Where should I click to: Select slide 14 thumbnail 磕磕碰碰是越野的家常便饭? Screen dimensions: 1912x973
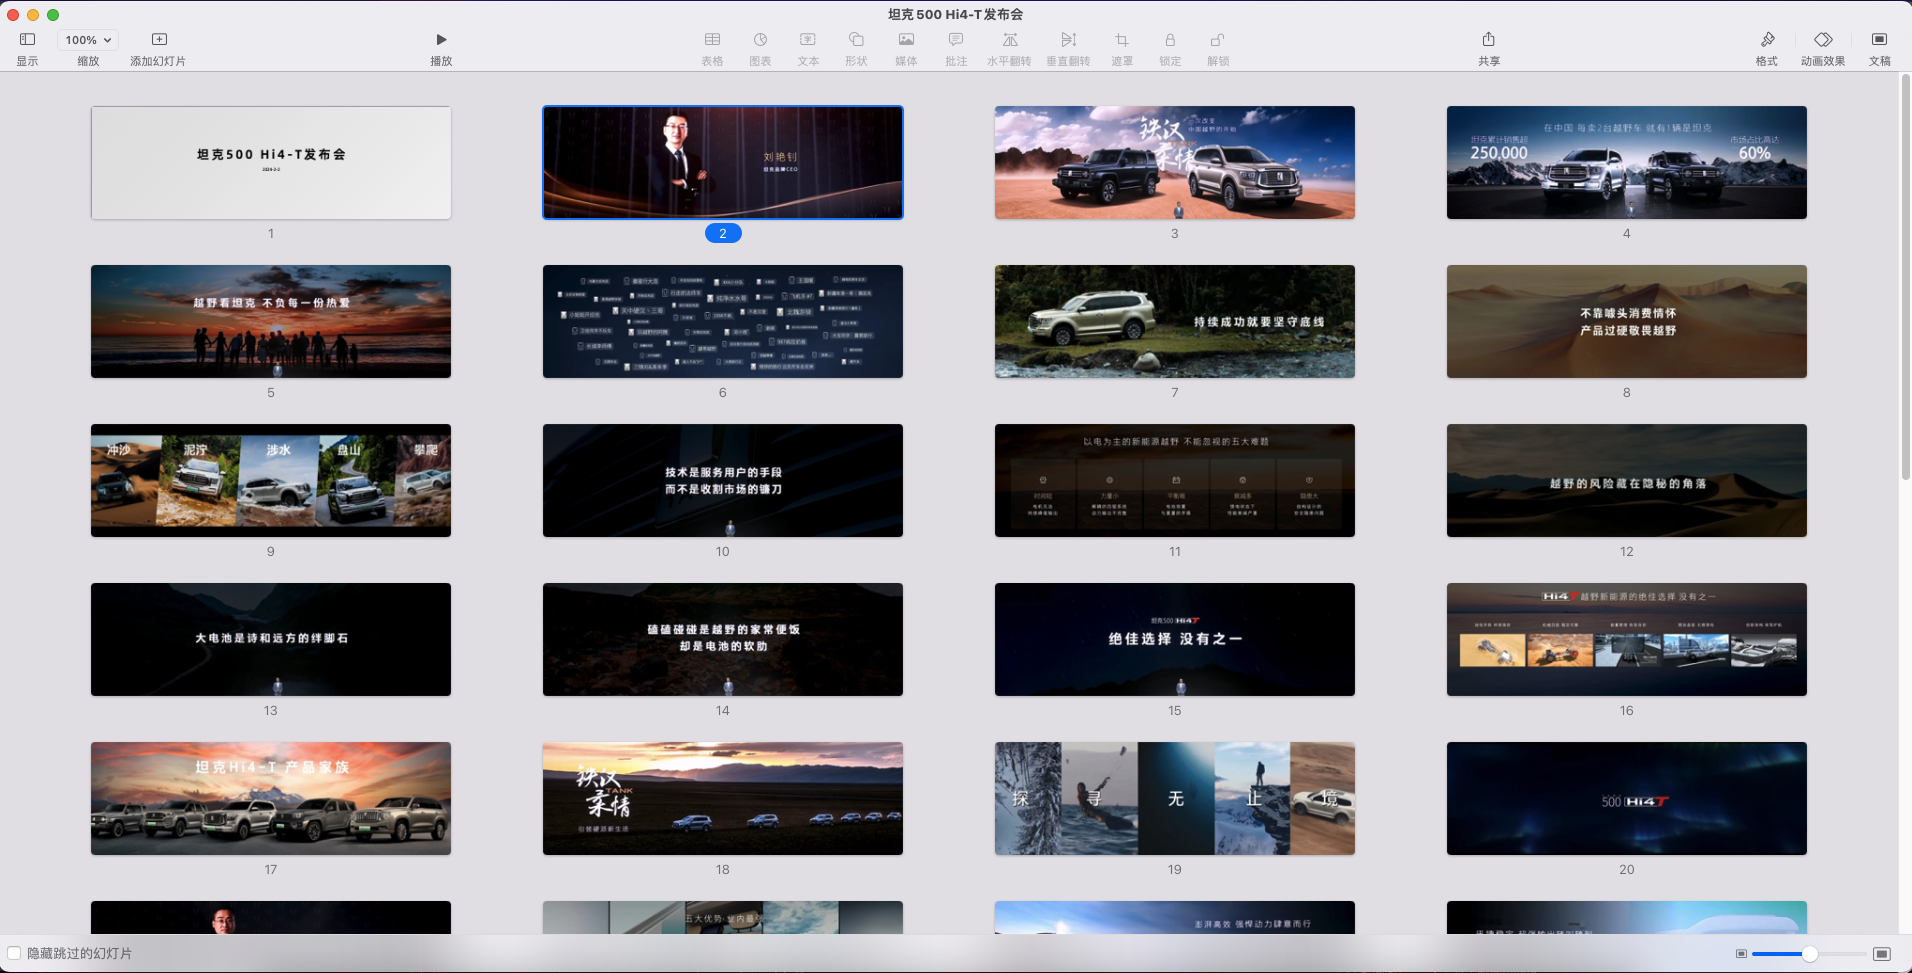point(723,640)
